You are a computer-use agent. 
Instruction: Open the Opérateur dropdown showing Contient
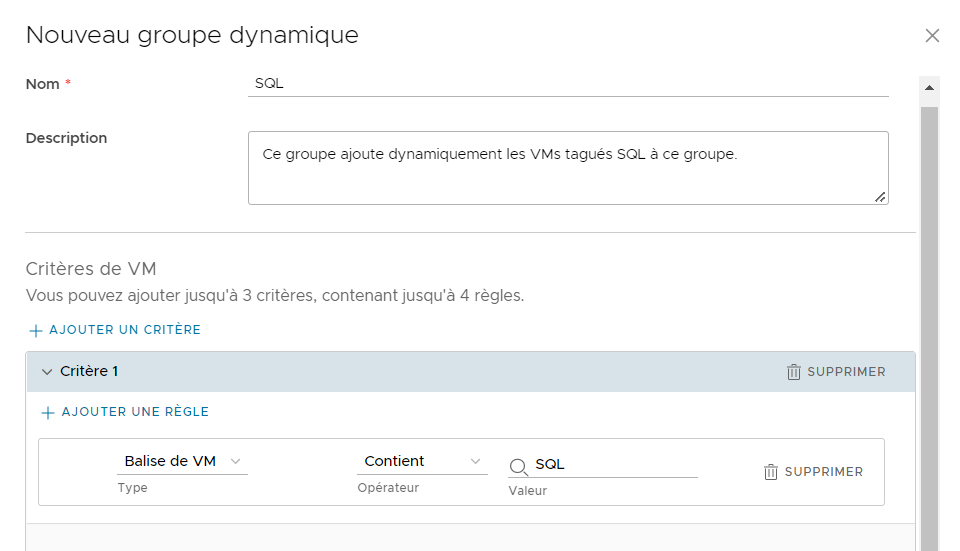coord(421,461)
